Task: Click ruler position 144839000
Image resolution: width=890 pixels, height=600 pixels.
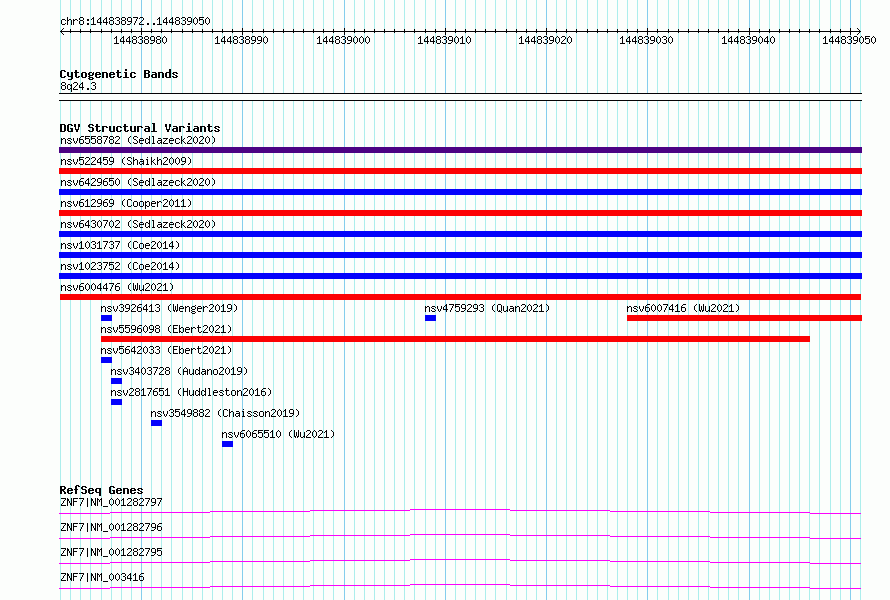Action: pos(343,40)
